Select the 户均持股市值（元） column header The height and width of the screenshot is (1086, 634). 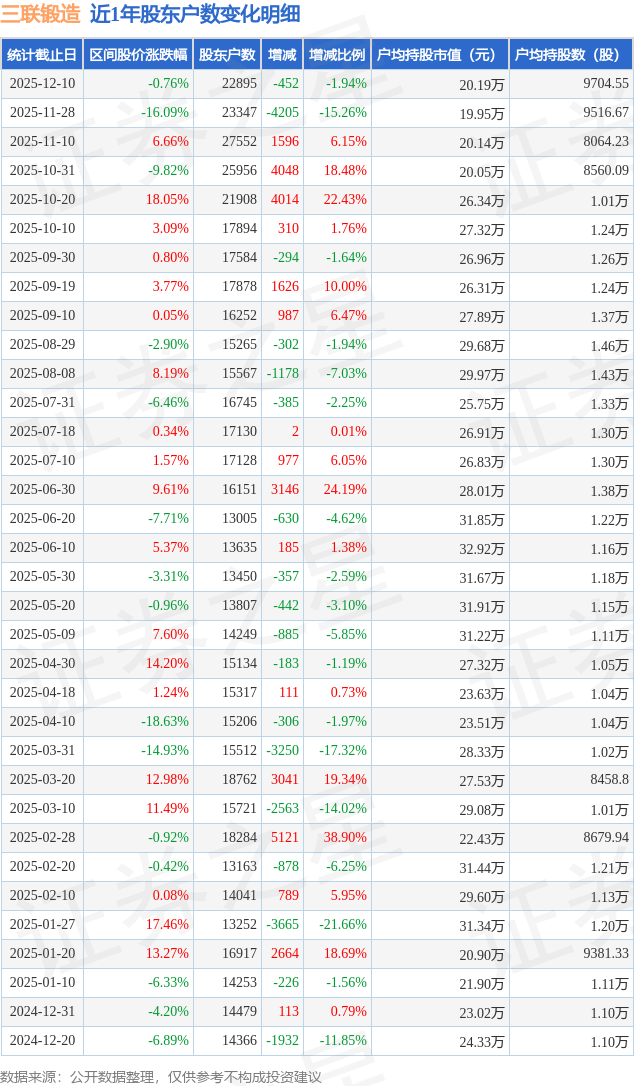tap(439, 55)
